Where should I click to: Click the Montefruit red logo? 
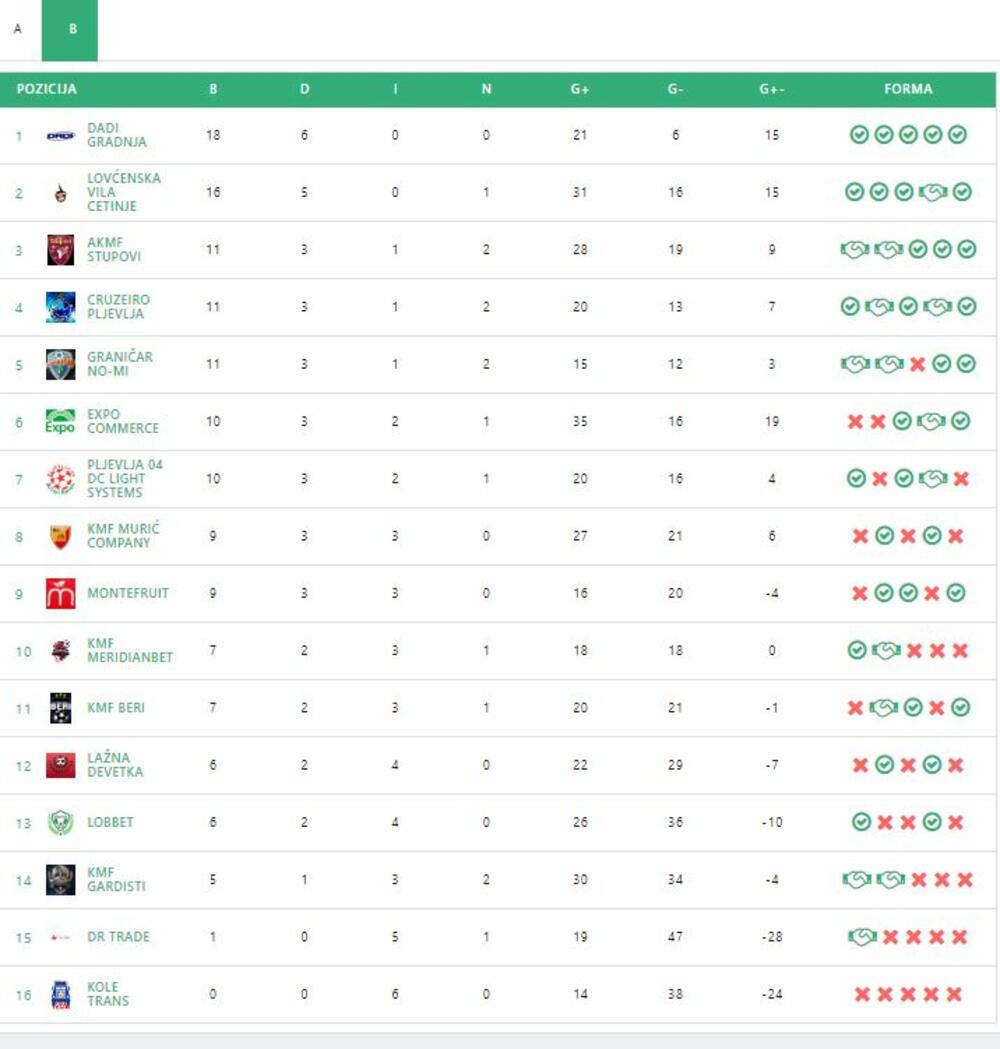point(60,593)
